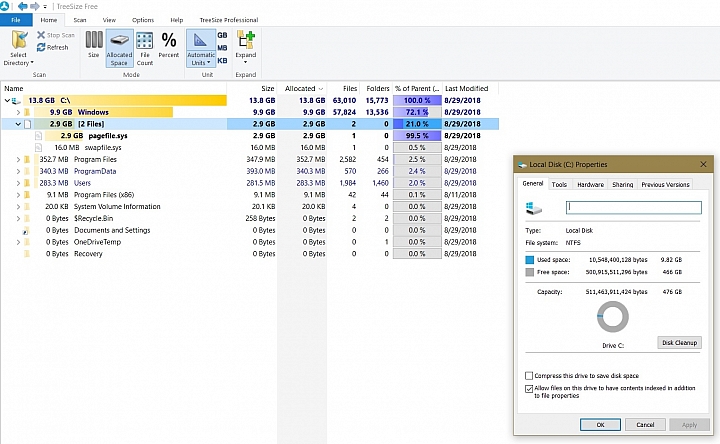Expand the $Recycle.Bin node
This screenshot has height=444, width=720.
18,219
